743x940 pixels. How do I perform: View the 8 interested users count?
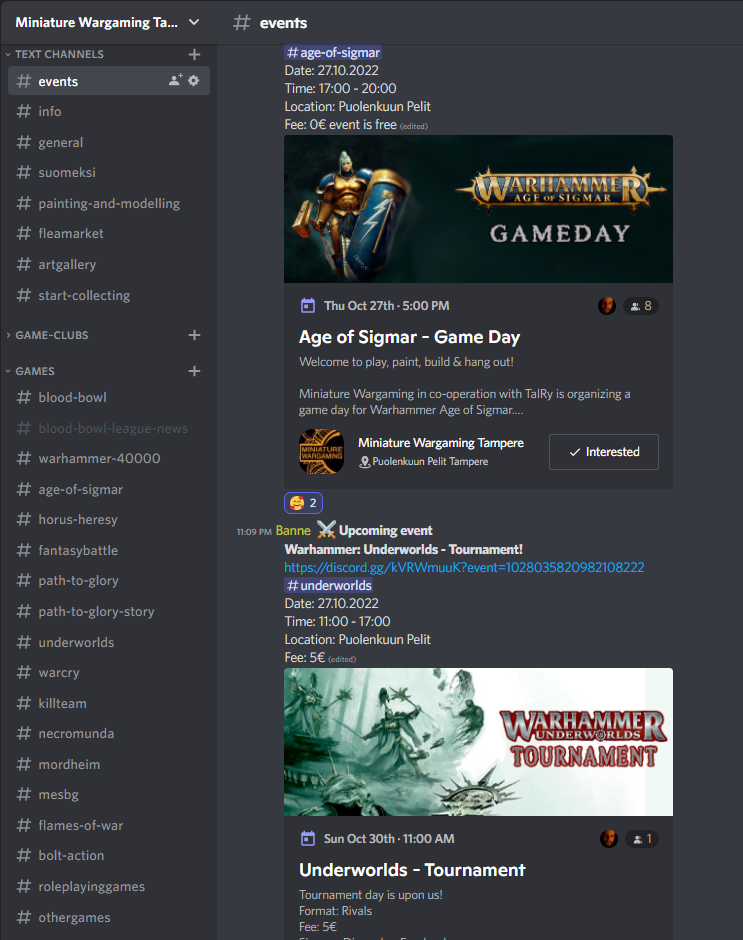click(x=641, y=306)
